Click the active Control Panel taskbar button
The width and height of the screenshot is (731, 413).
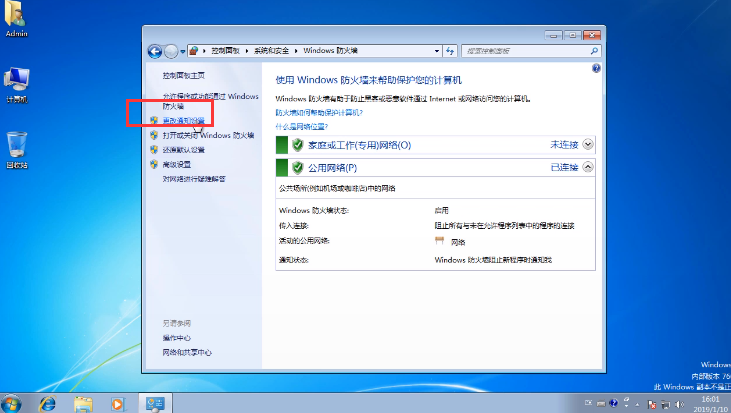click(155, 403)
